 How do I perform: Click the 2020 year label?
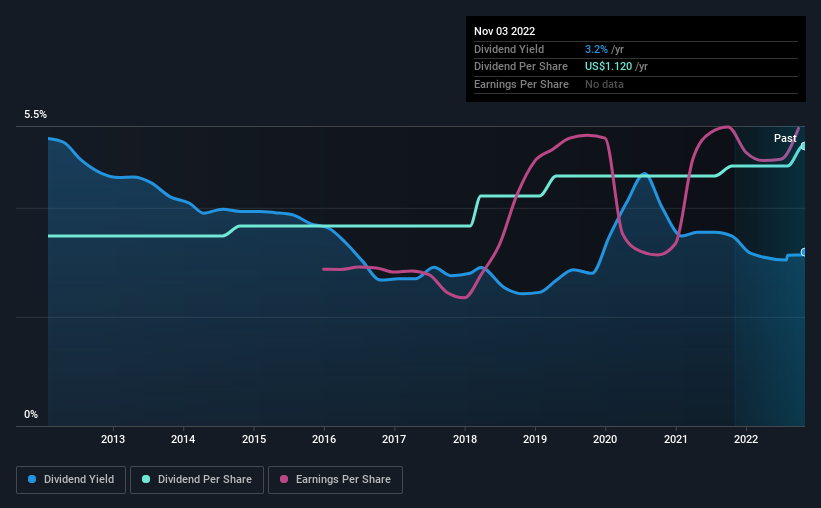click(605, 439)
